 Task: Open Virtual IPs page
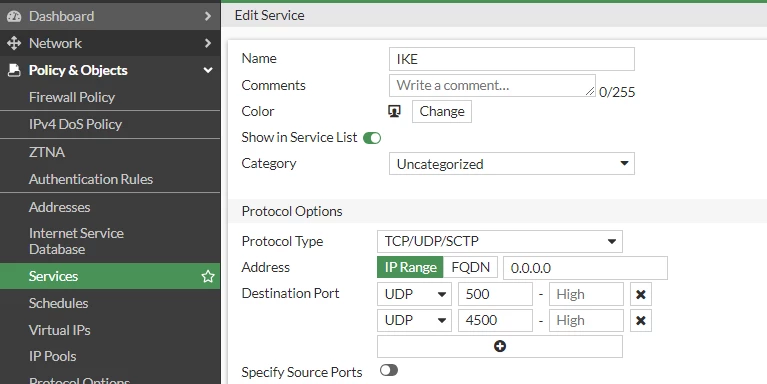[x=60, y=330]
